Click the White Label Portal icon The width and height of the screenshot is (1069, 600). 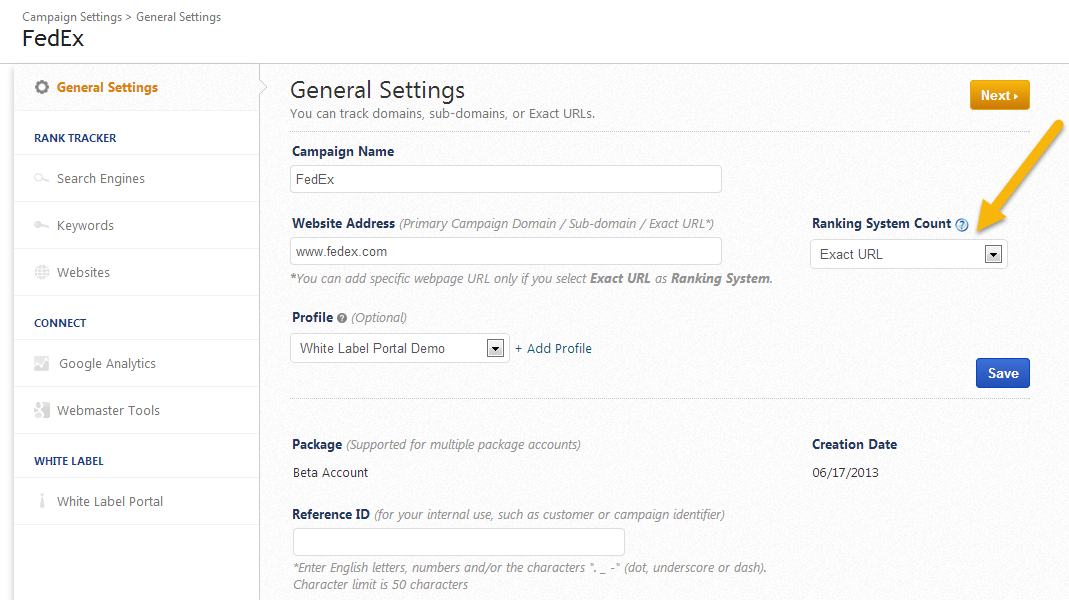click(x=42, y=501)
